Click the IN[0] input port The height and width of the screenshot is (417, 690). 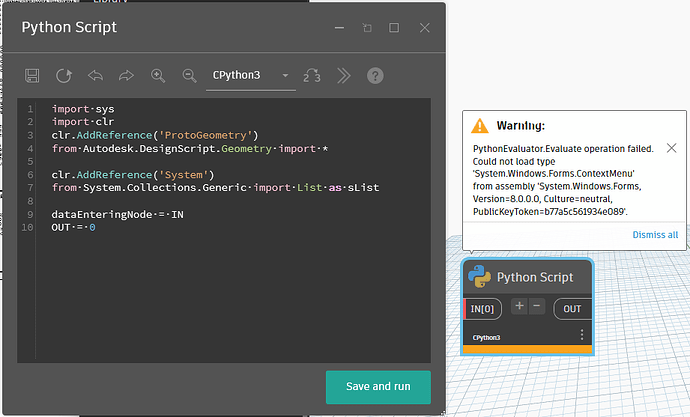coord(482,309)
